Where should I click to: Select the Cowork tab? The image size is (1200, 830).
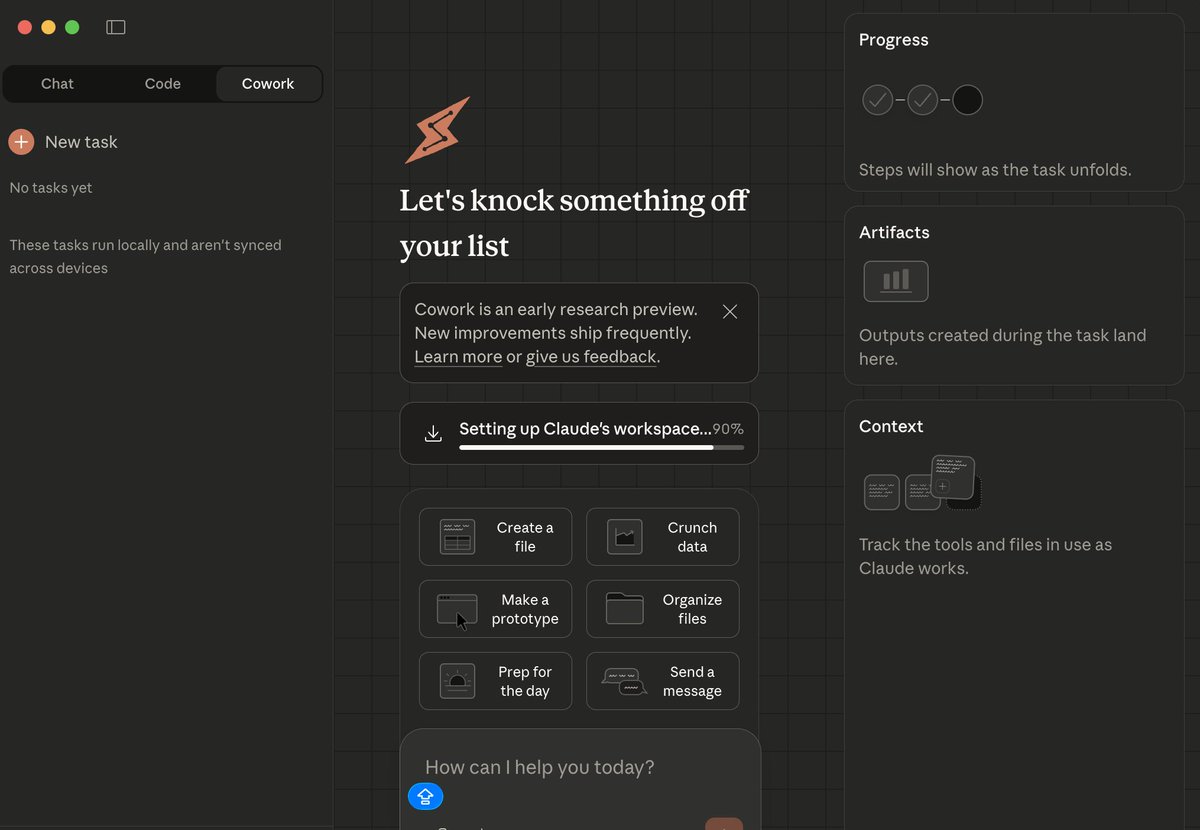point(268,84)
